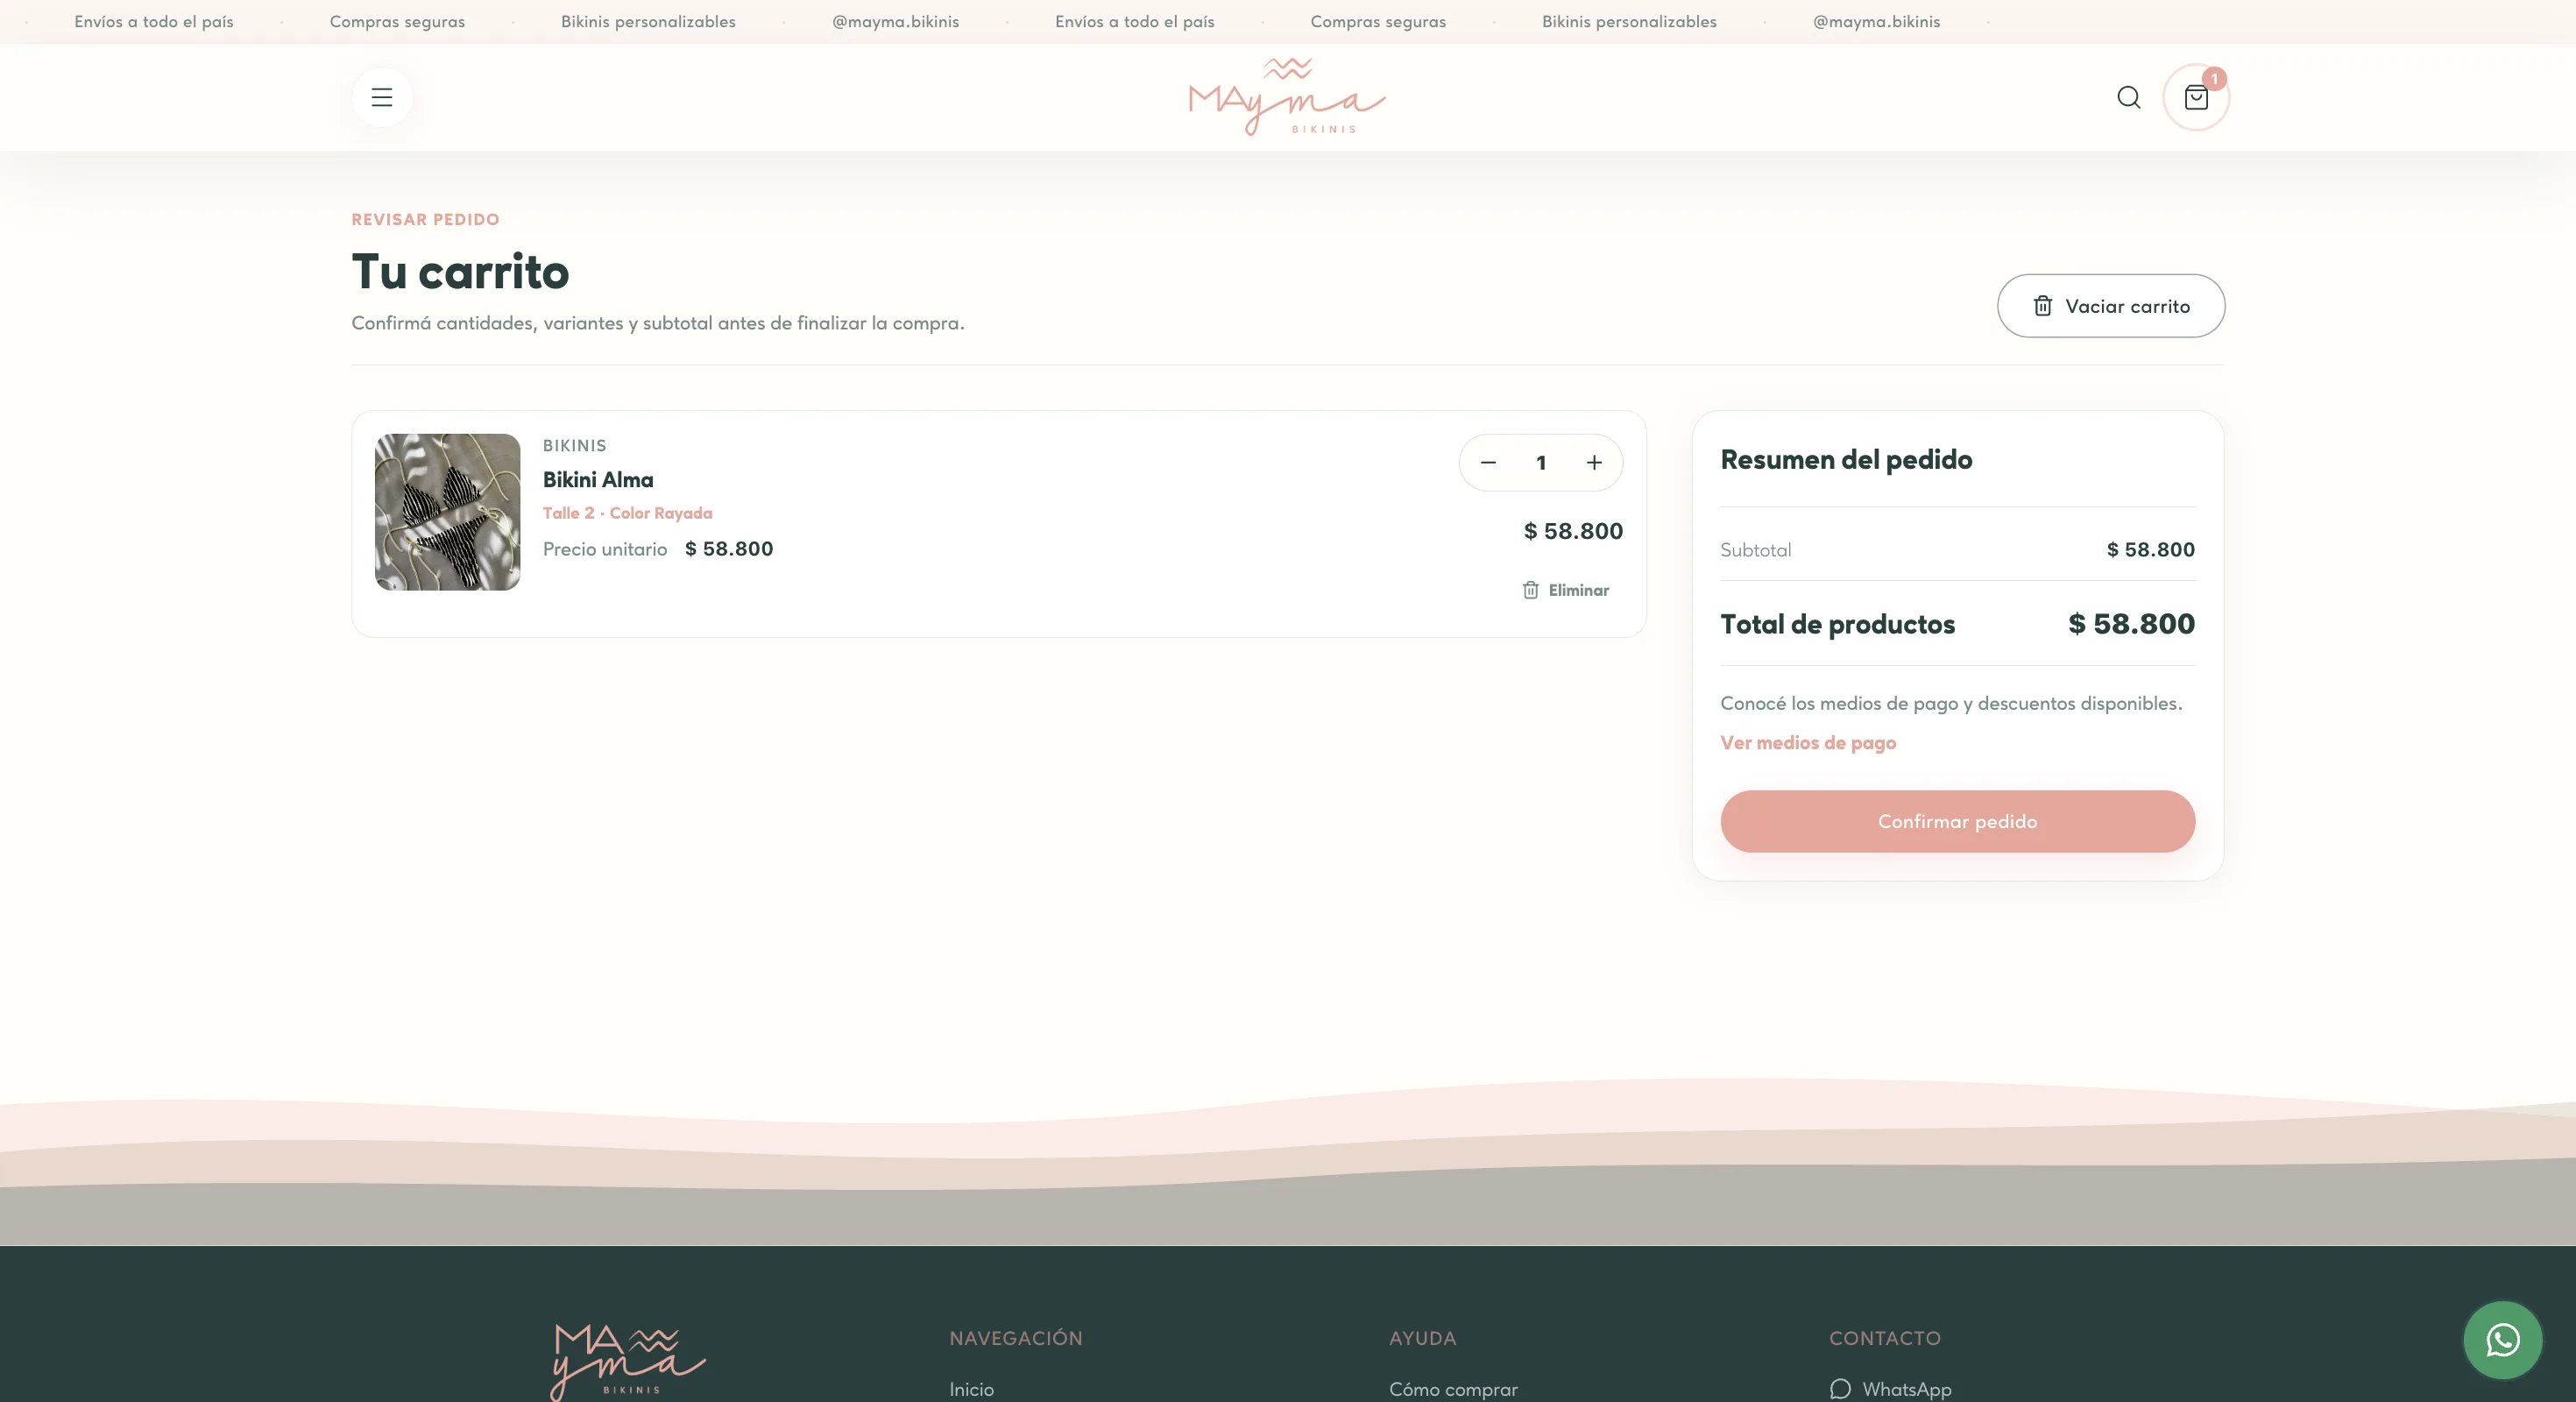
Task: Click the Bikini Alma quantity value 1
Action: coord(1541,463)
